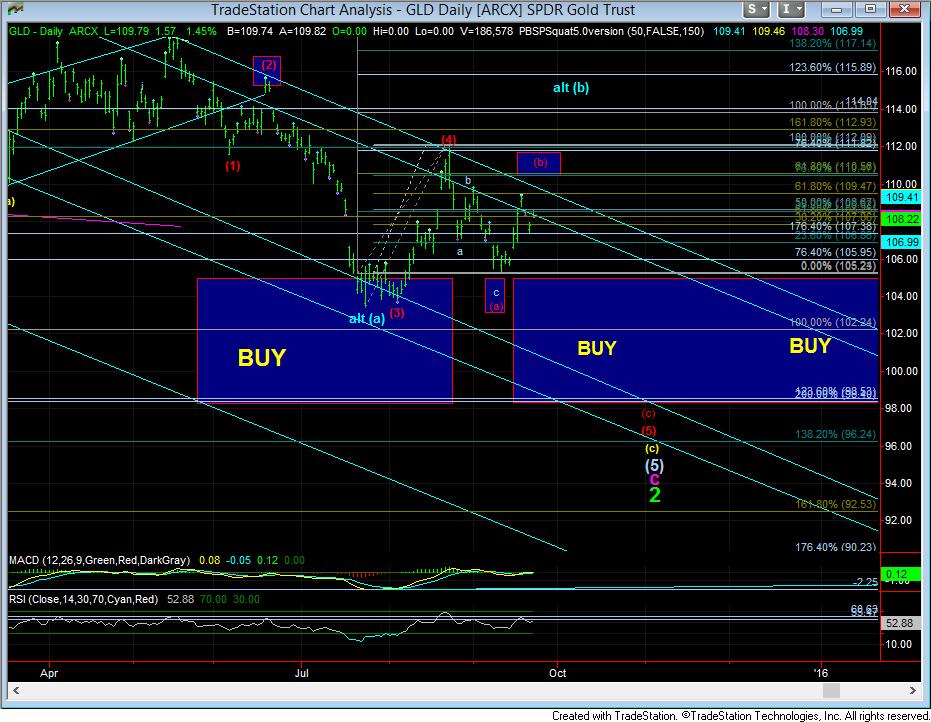Click the cyan 106.99 price axis marker
This screenshot has width=931, height=722.
click(x=902, y=242)
